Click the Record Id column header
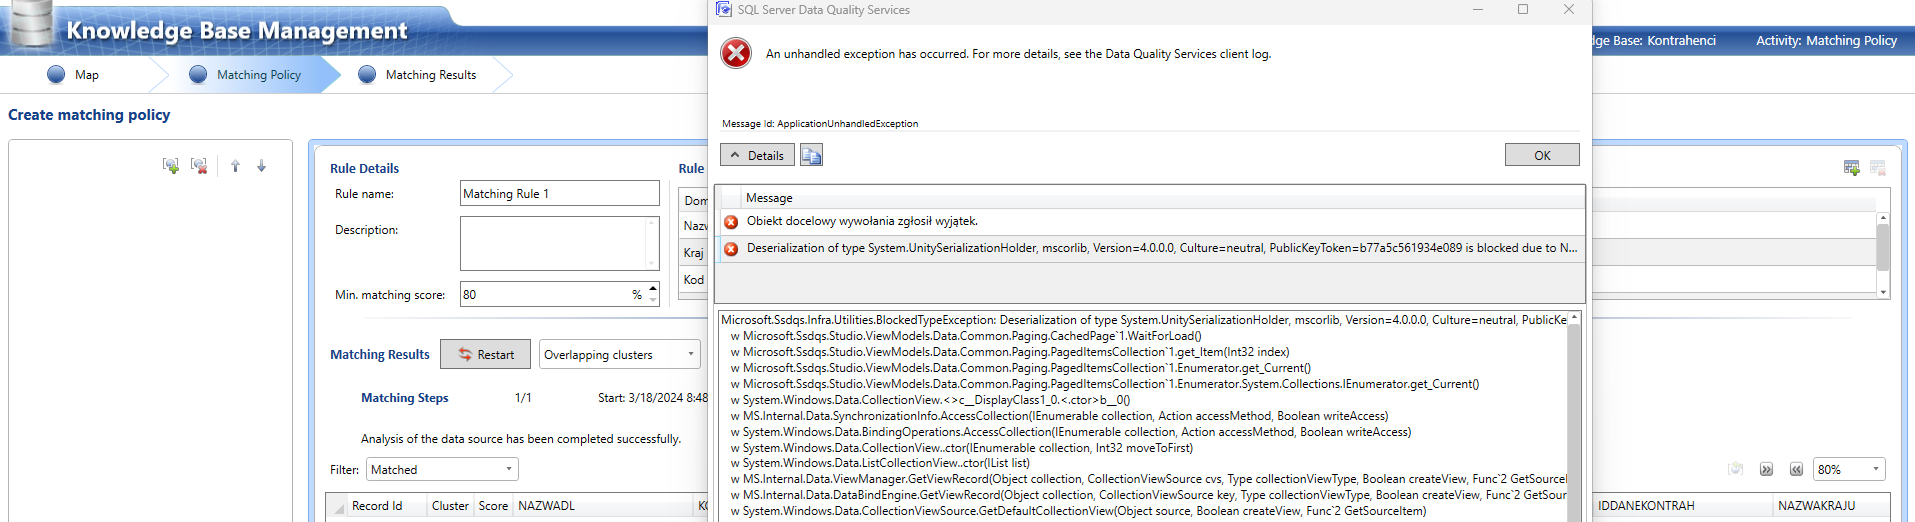 tap(377, 506)
